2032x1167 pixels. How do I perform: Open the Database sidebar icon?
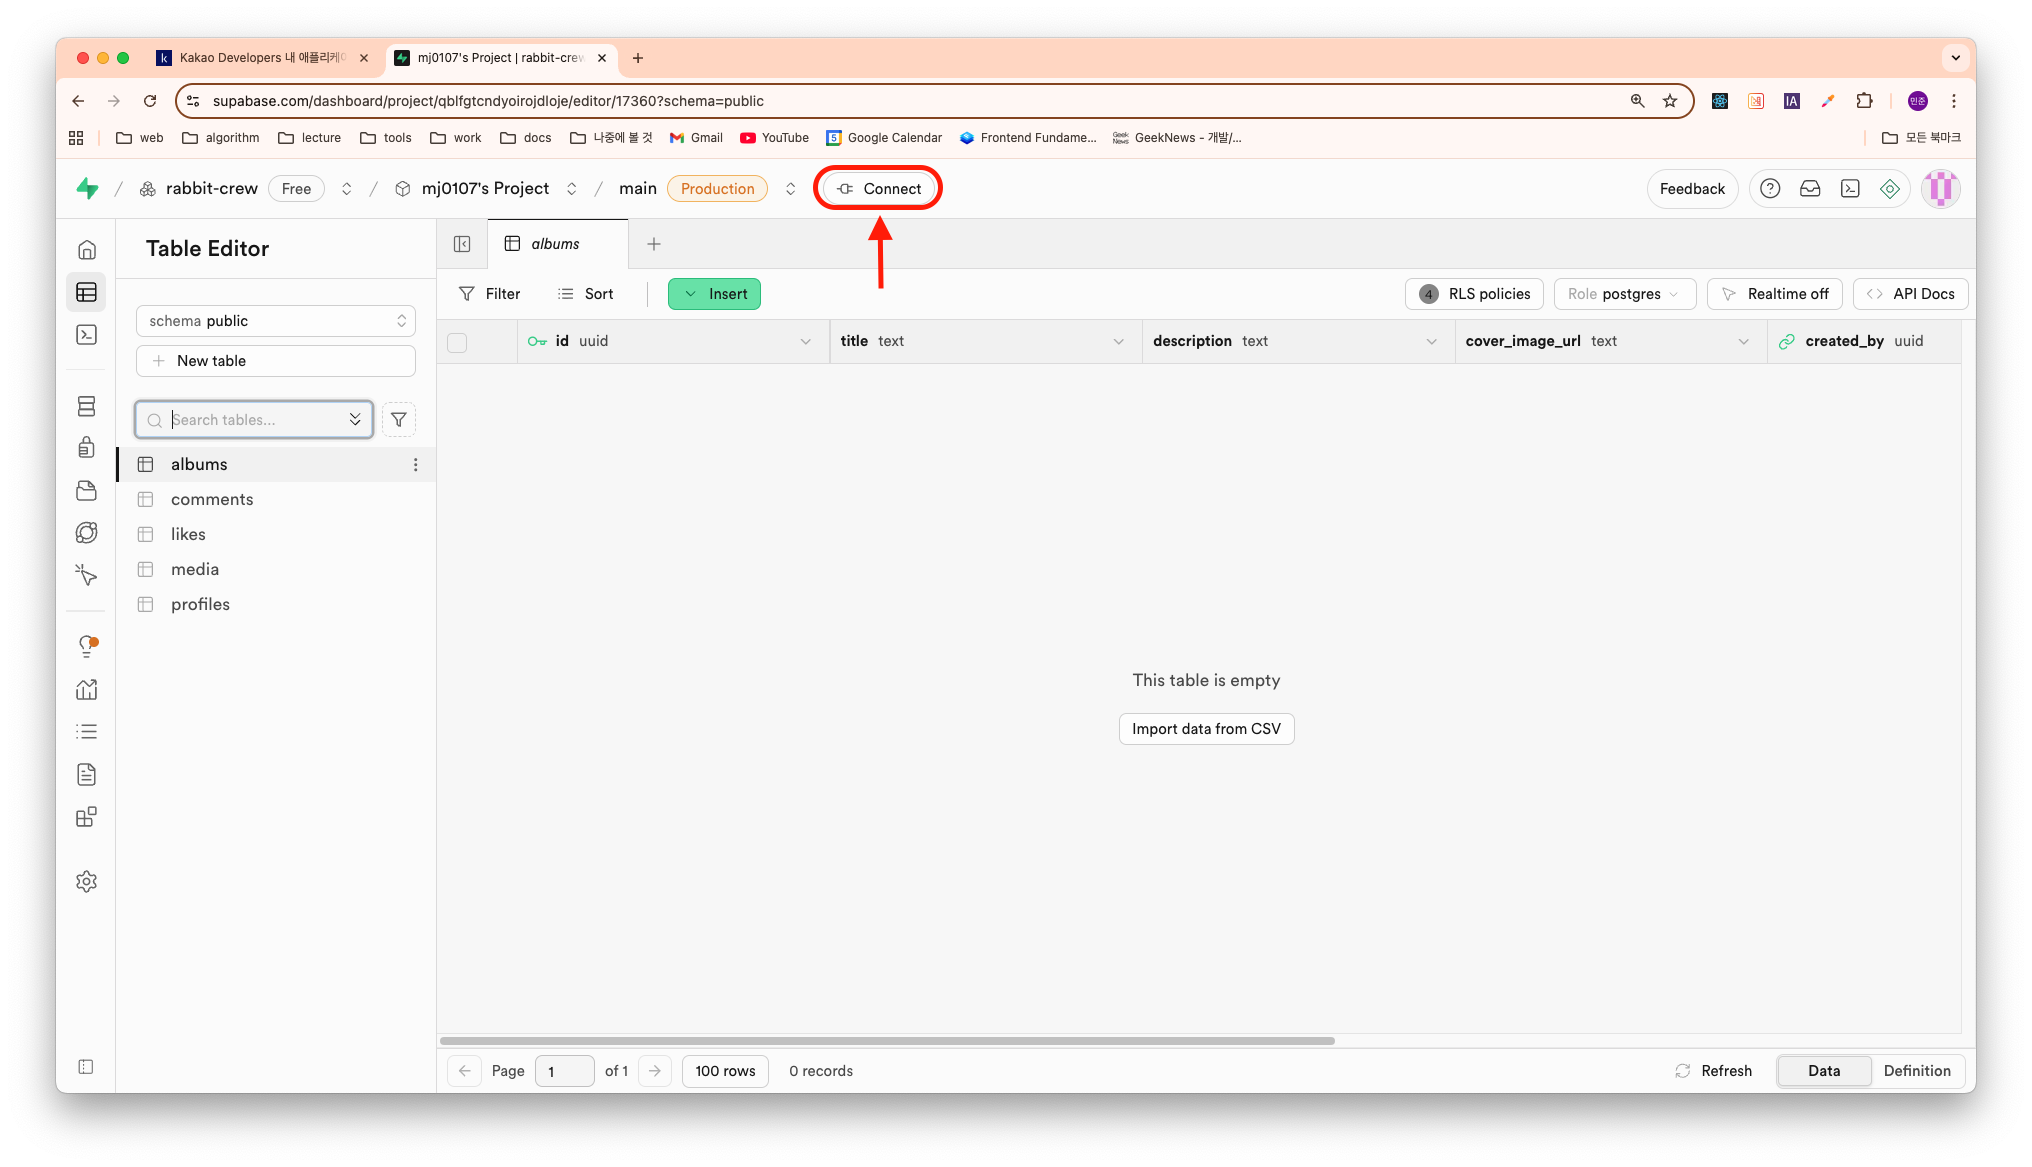[87, 406]
